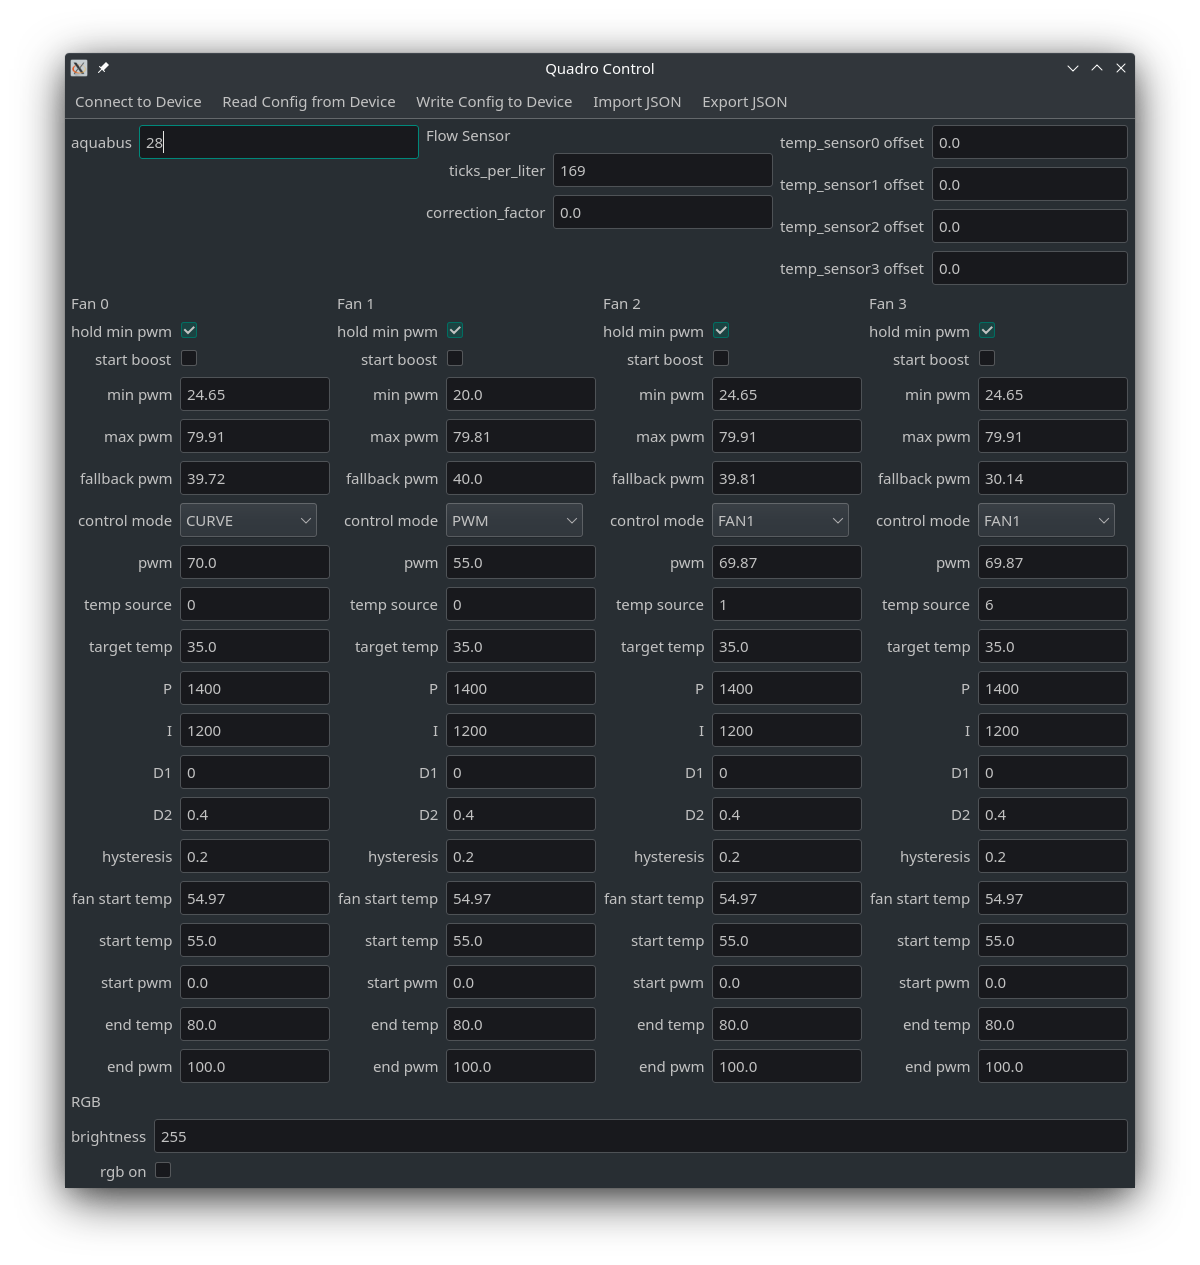Click the ticks_per_liter field showing 169
This screenshot has width=1200, height=1265.
tap(663, 170)
